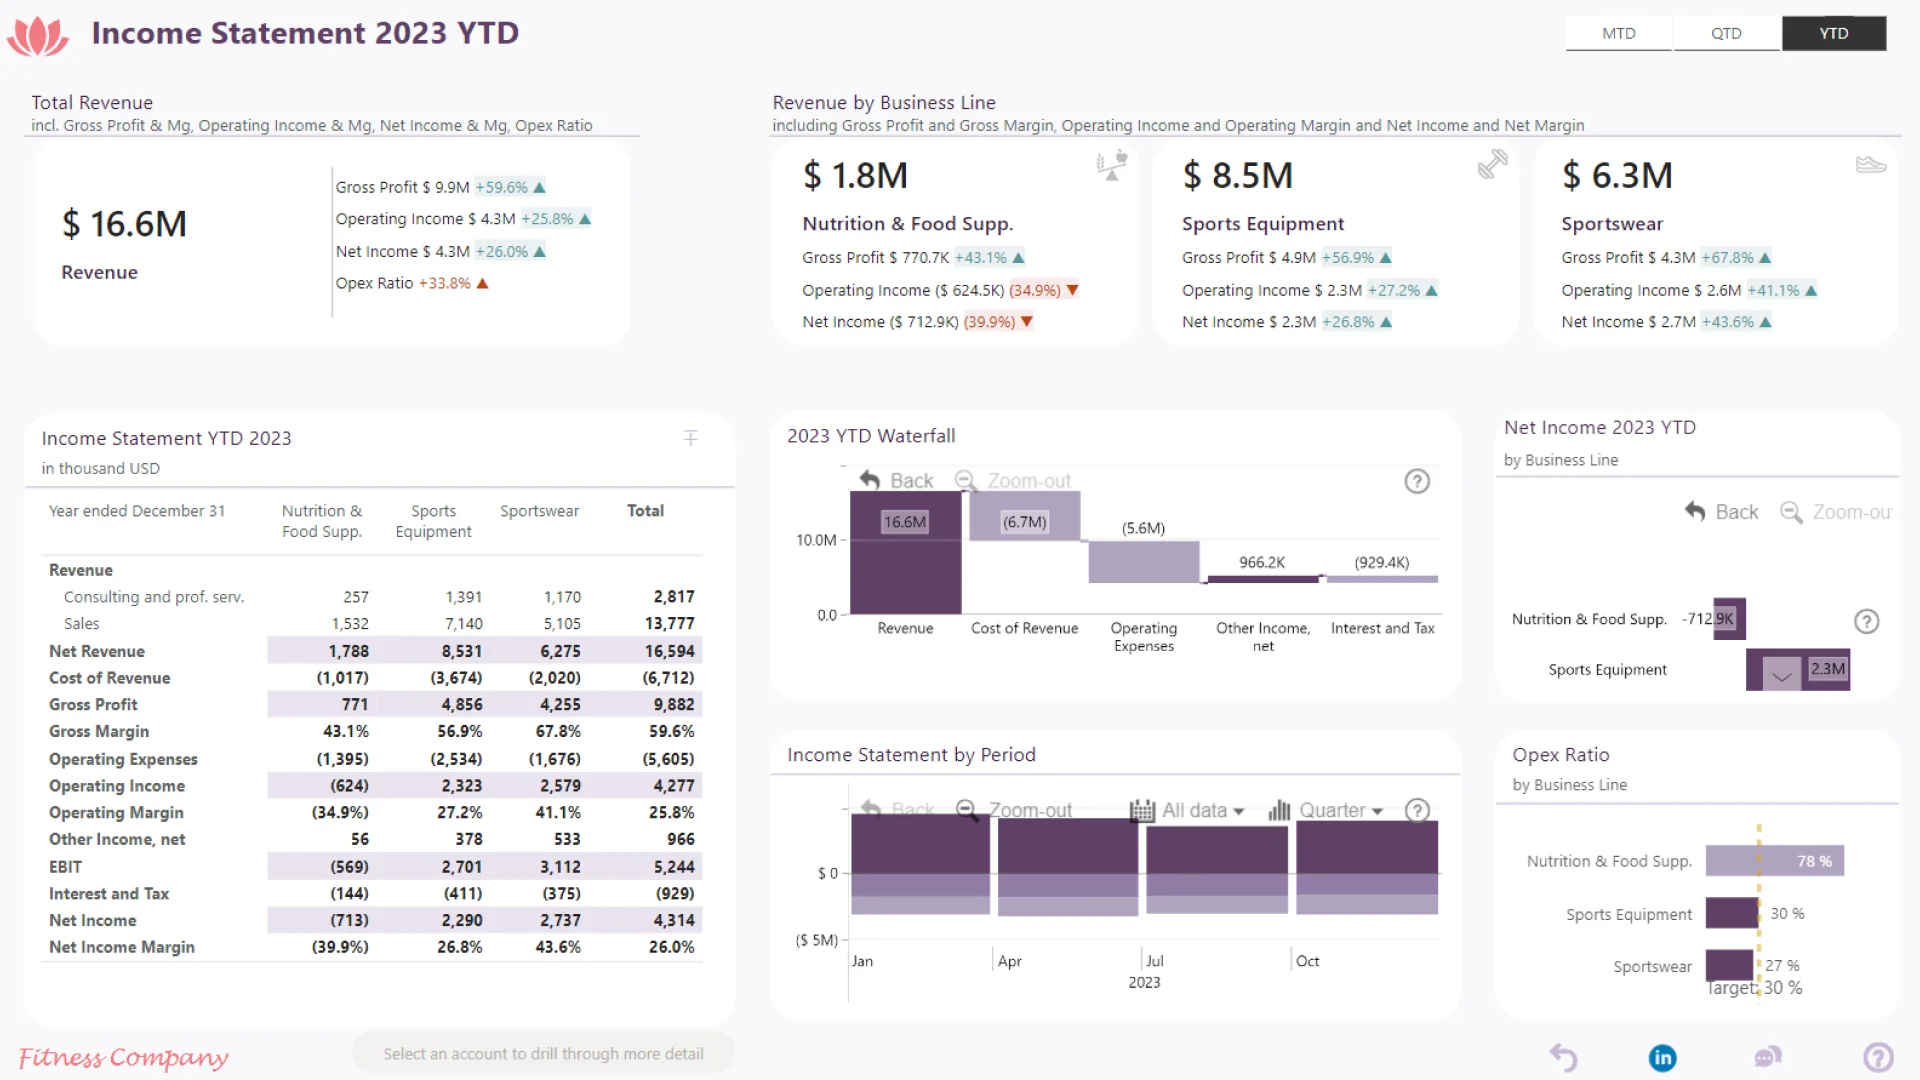This screenshot has width=1920, height=1080.
Task: Click the dumbbell icon on Sports Equipment card
Action: pyautogui.click(x=1492, y=164)
